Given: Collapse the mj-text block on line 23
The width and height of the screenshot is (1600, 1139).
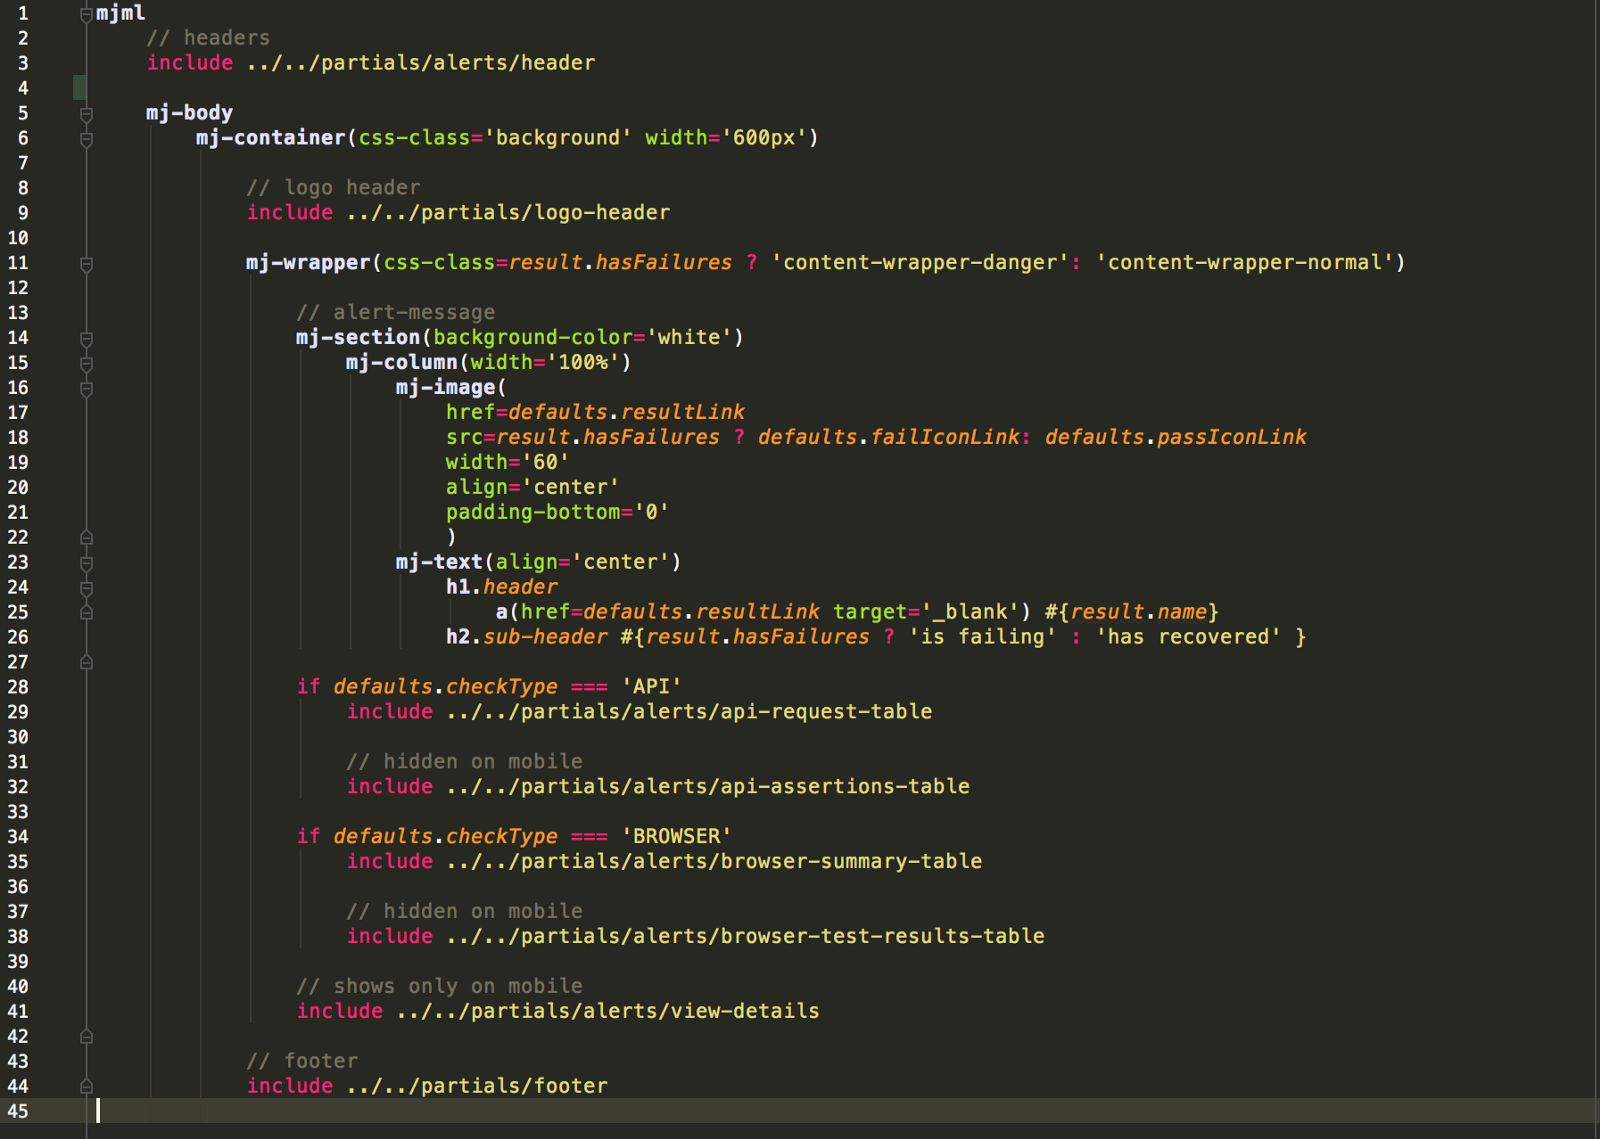Looking at the screenshot, I should pyautogui.click(x=87, y=564).
